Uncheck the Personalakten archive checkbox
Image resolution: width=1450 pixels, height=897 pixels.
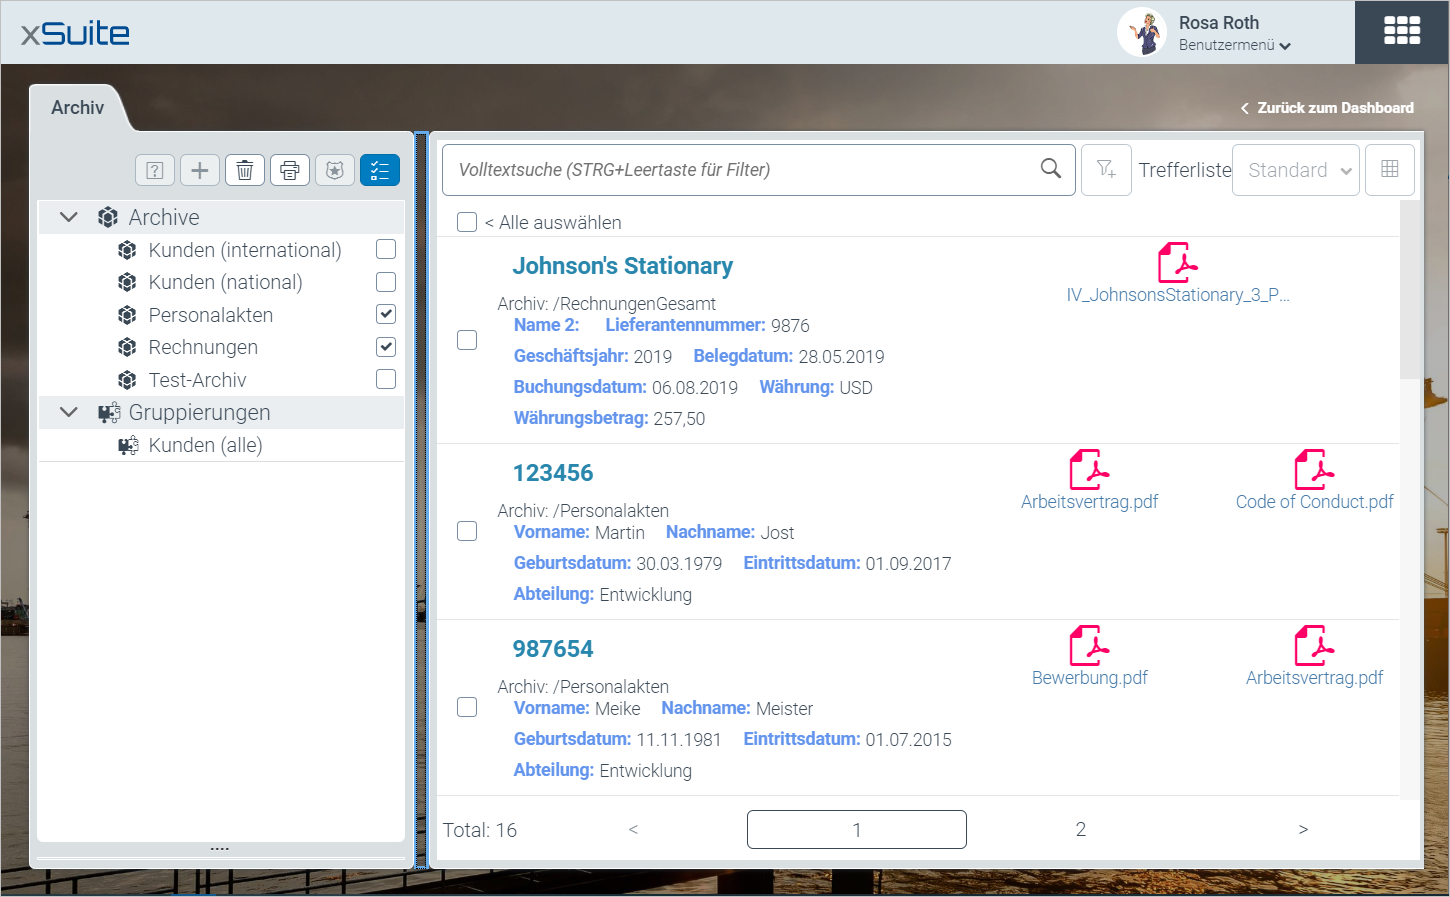(386, 314)
